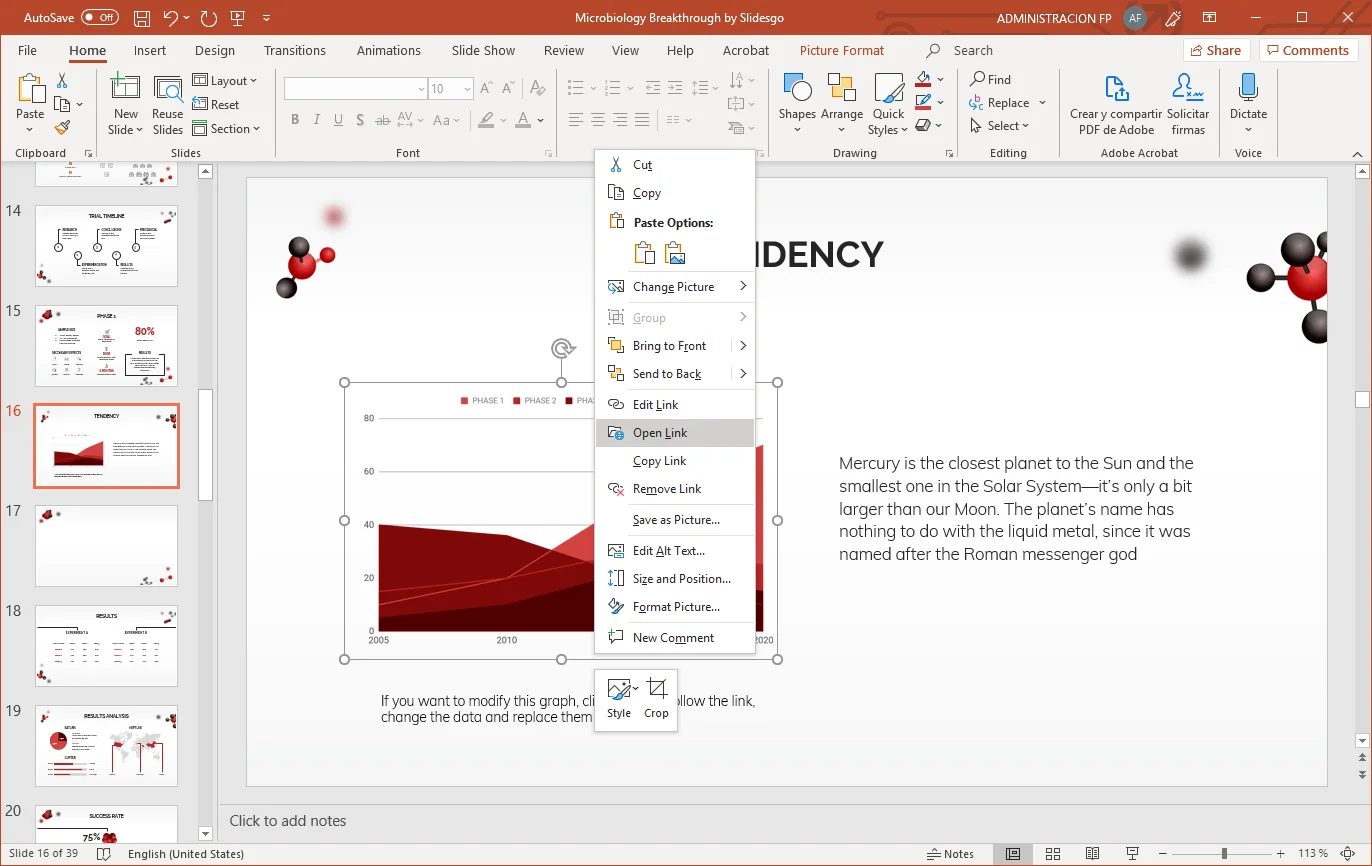Image resolution: width=1372 pixels, height=866 pixels.
Task: Open the font size dropdown
Action: [x=466, y=89]
